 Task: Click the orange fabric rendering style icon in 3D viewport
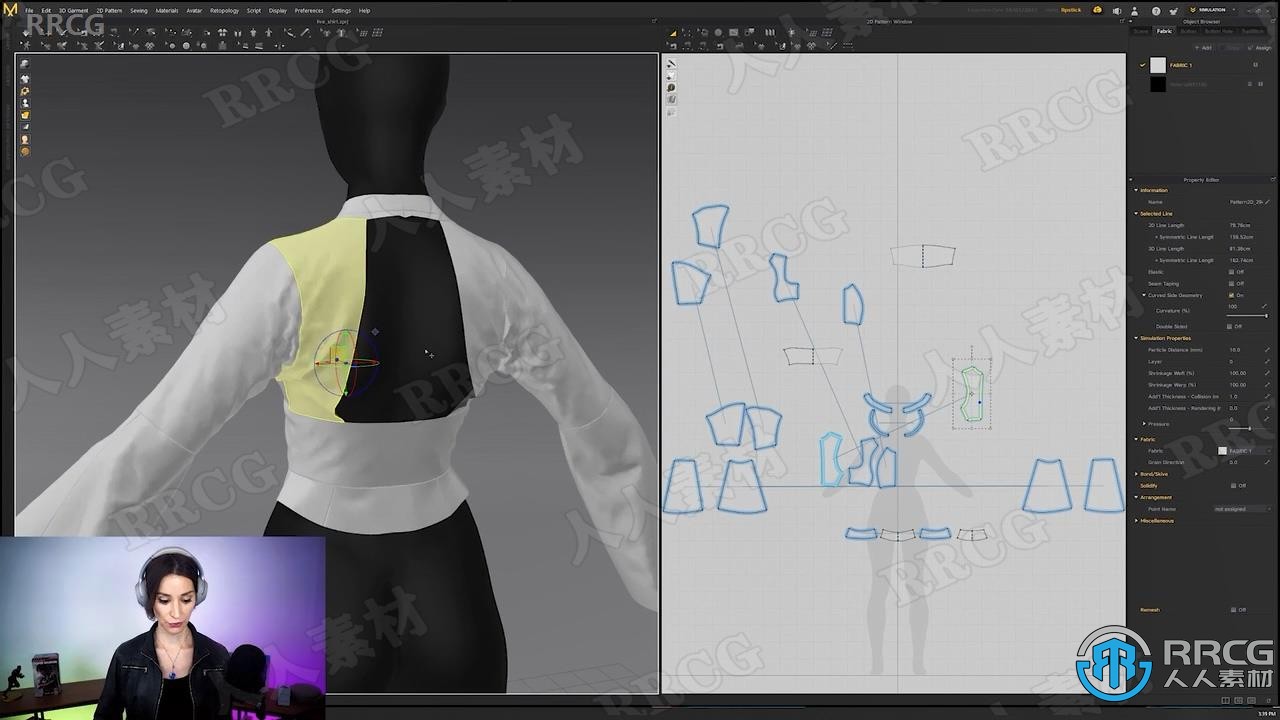(x=25, y=115)
